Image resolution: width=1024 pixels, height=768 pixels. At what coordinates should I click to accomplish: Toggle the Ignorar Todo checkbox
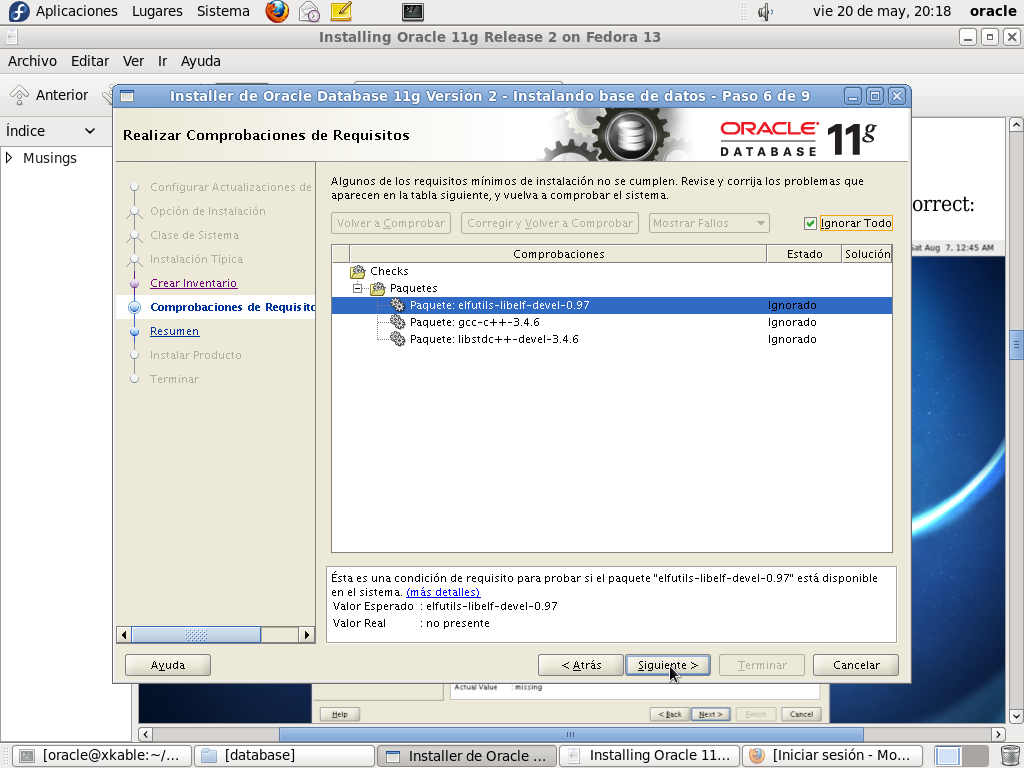(810, 223)
